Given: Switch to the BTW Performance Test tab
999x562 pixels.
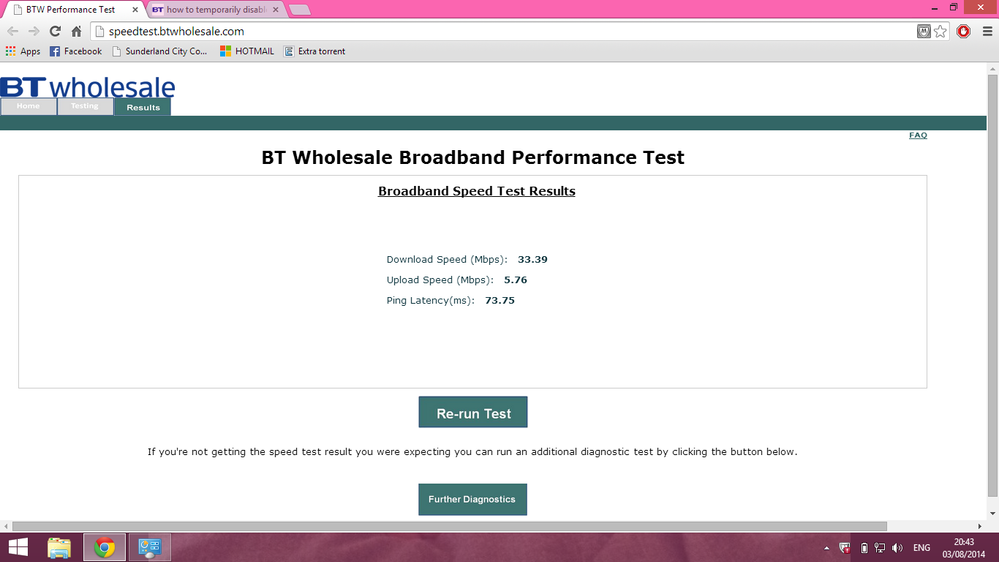Looking at the screenshot, I should tap(73, 10).
